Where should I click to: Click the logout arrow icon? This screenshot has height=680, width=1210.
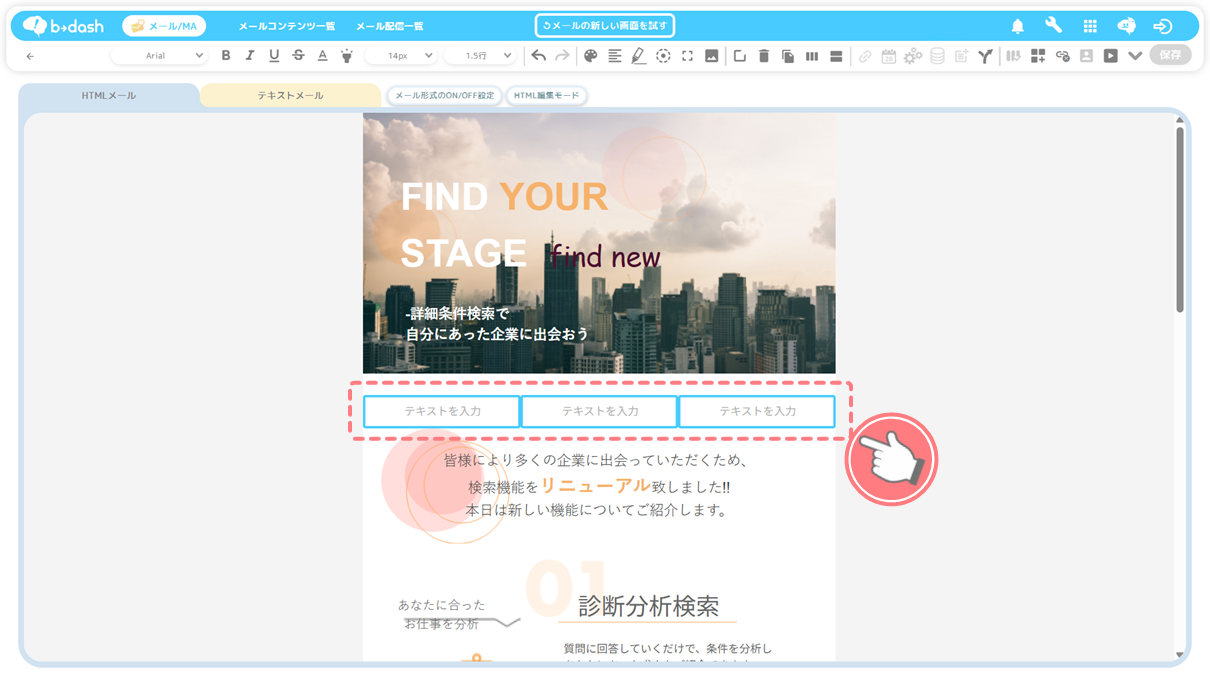point(1162,26)
